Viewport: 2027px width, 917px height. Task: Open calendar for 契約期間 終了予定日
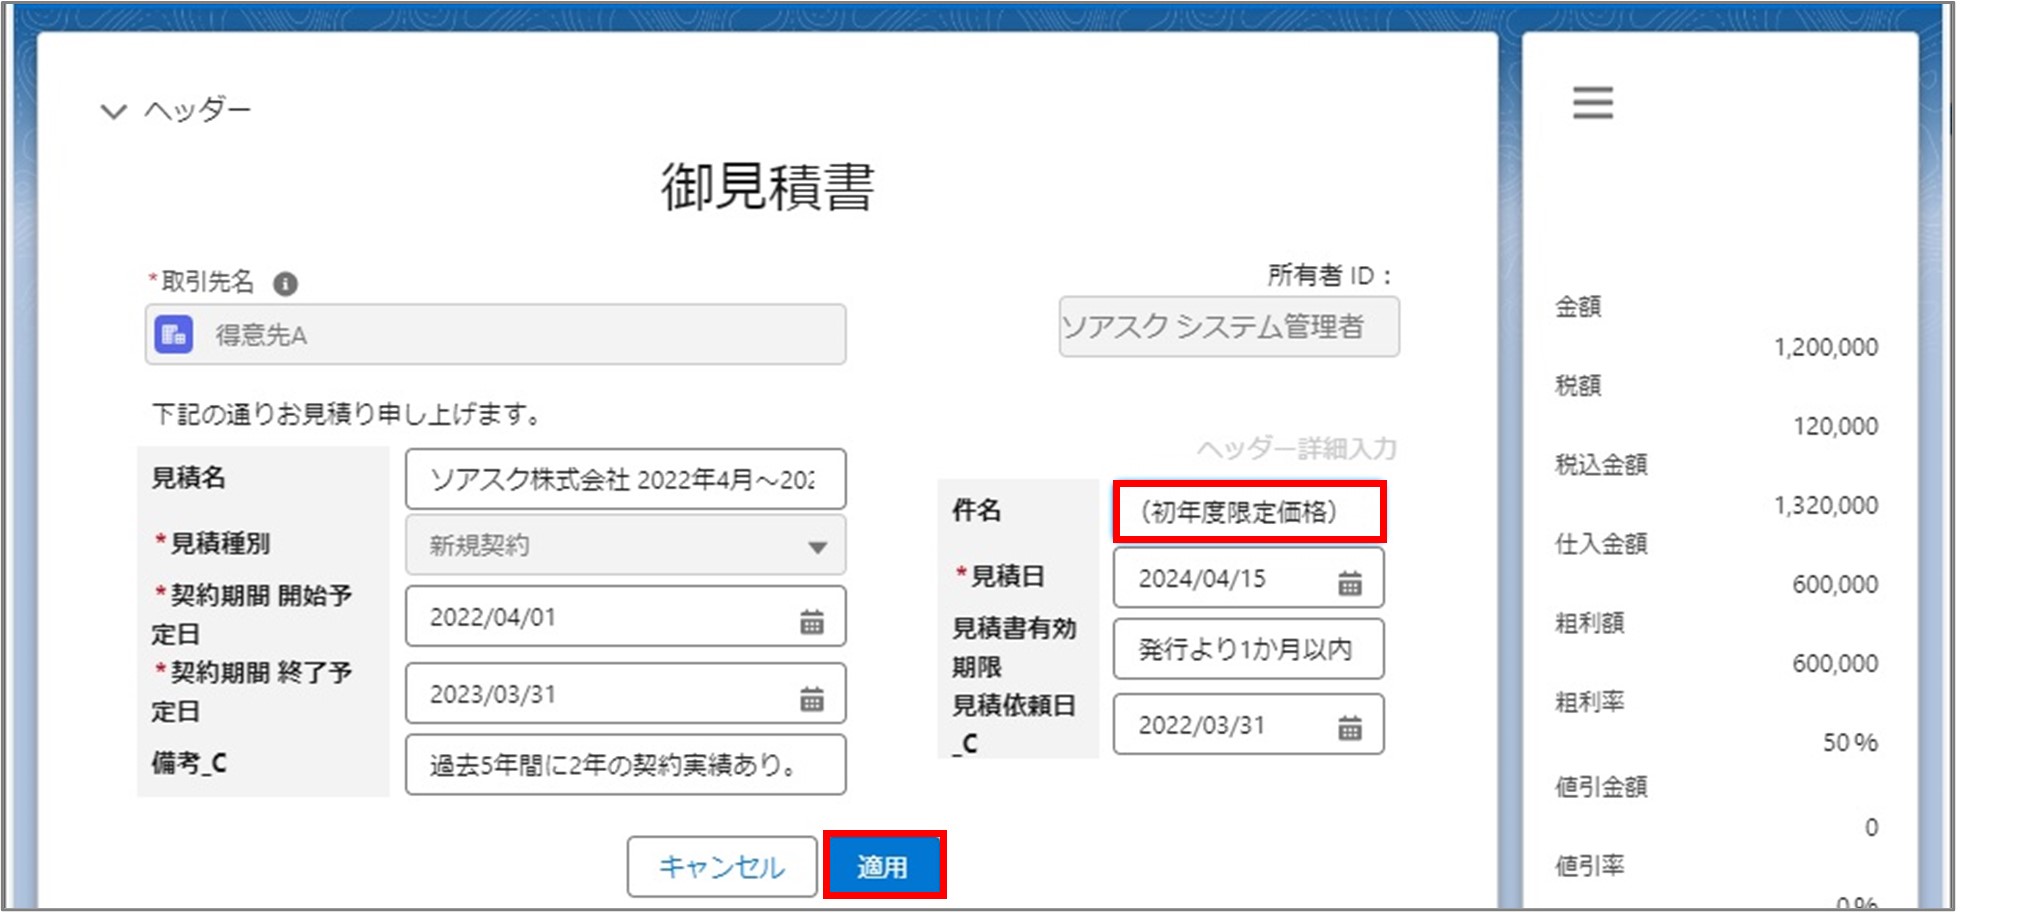pyautogui.click(x=812, y=699)
